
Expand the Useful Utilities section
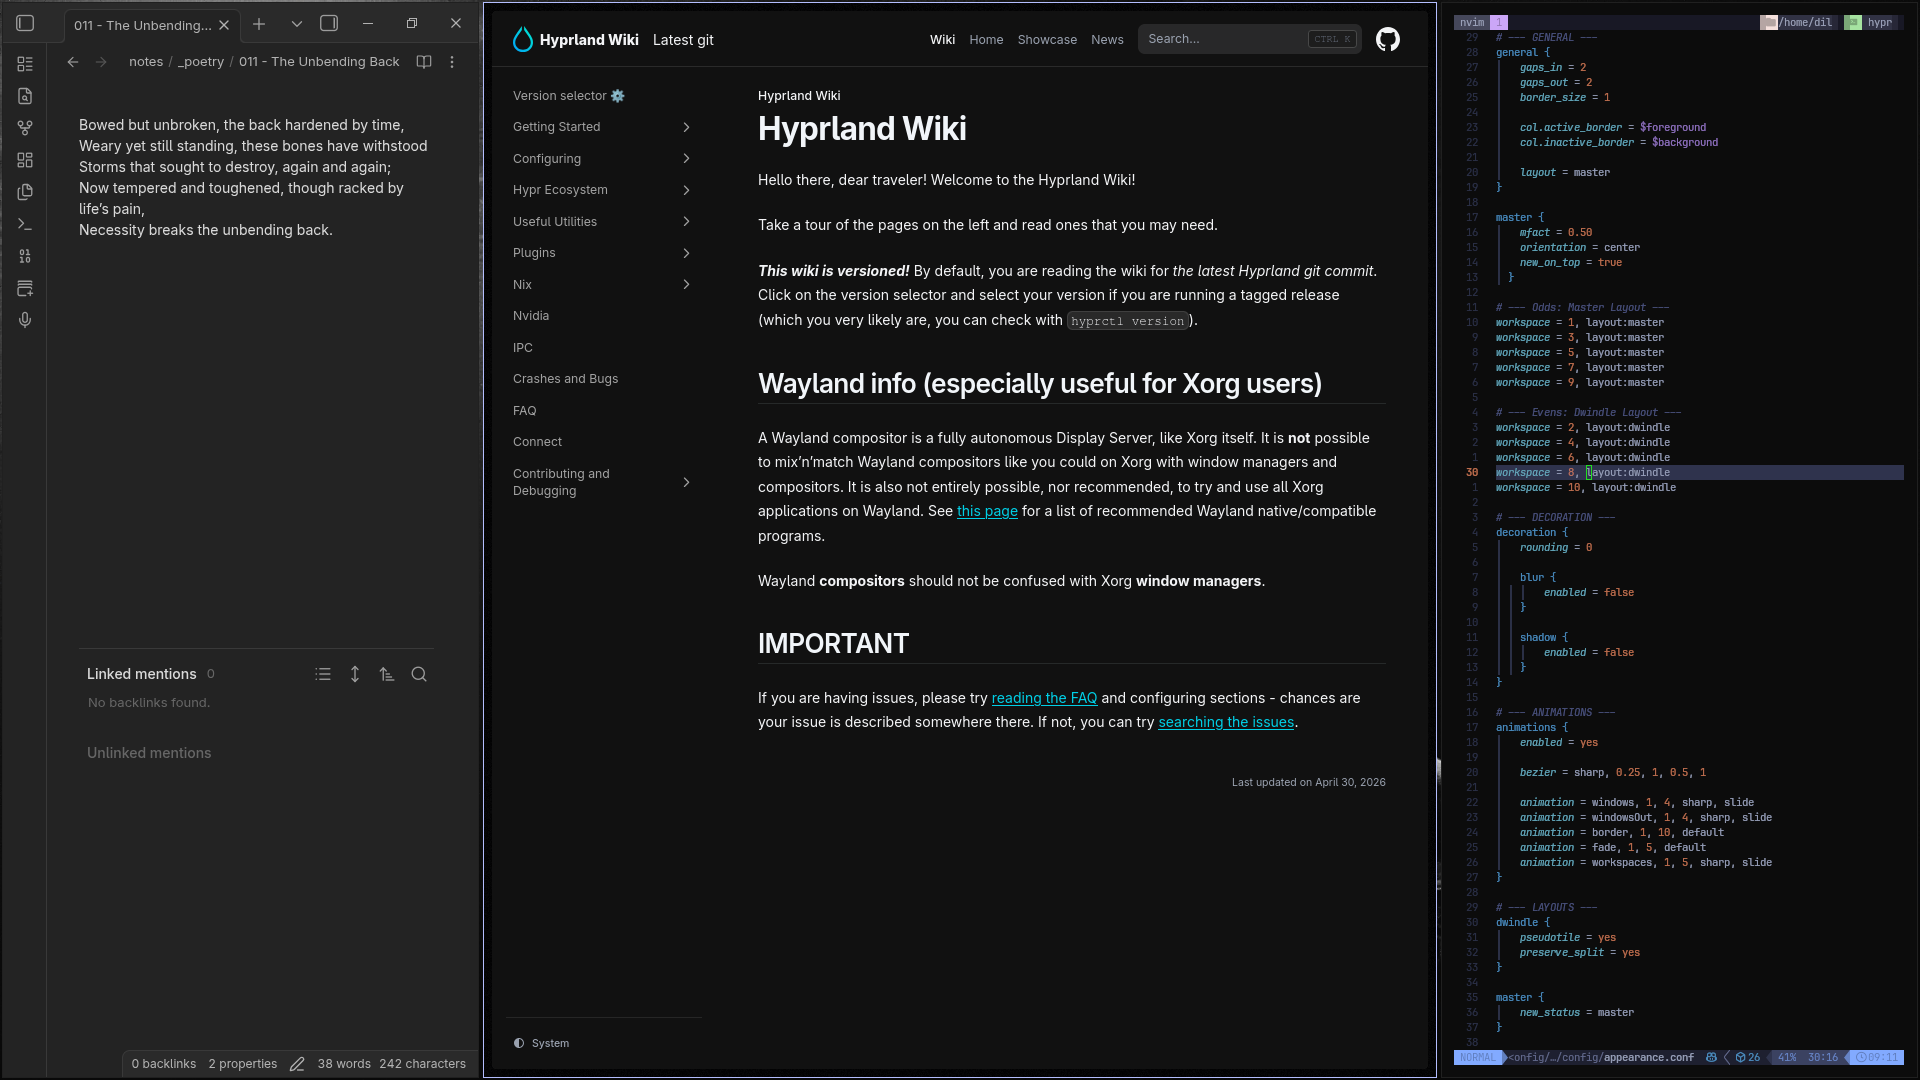coord(602,222)
